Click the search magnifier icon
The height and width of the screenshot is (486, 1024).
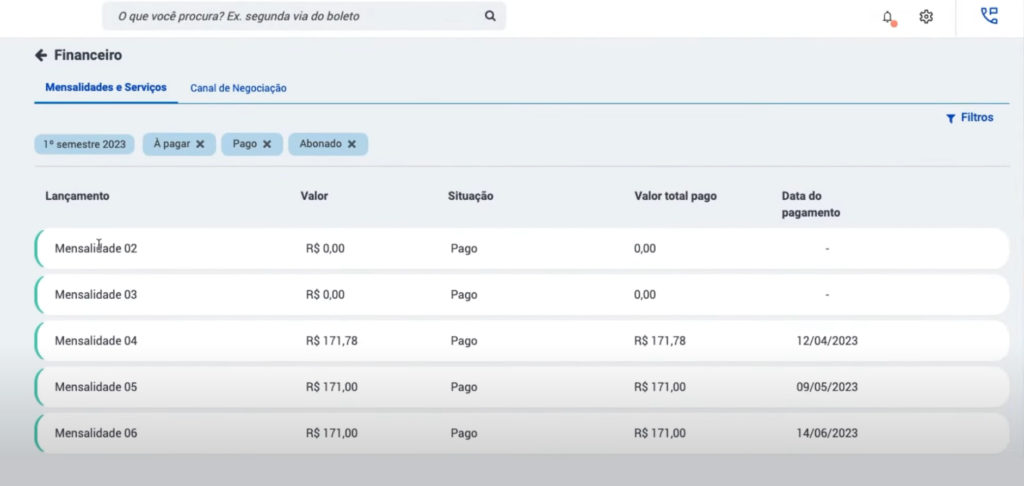(x=490, y=16)
